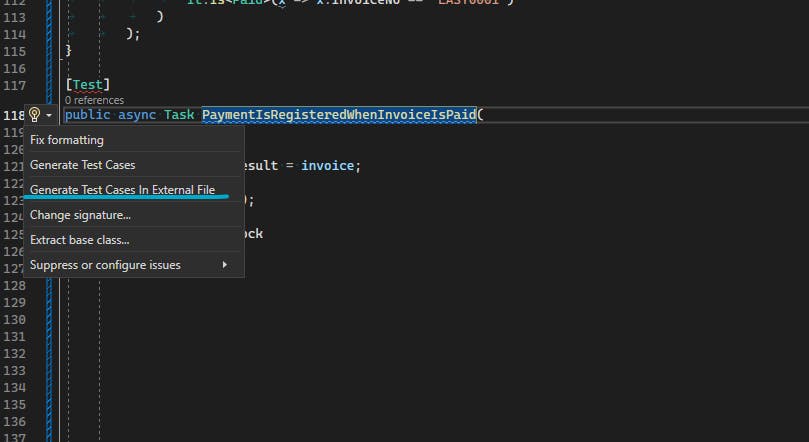Click line number 133 in the gutter
The height and width of the screenshot is (442, 809).
click(14, 353)
